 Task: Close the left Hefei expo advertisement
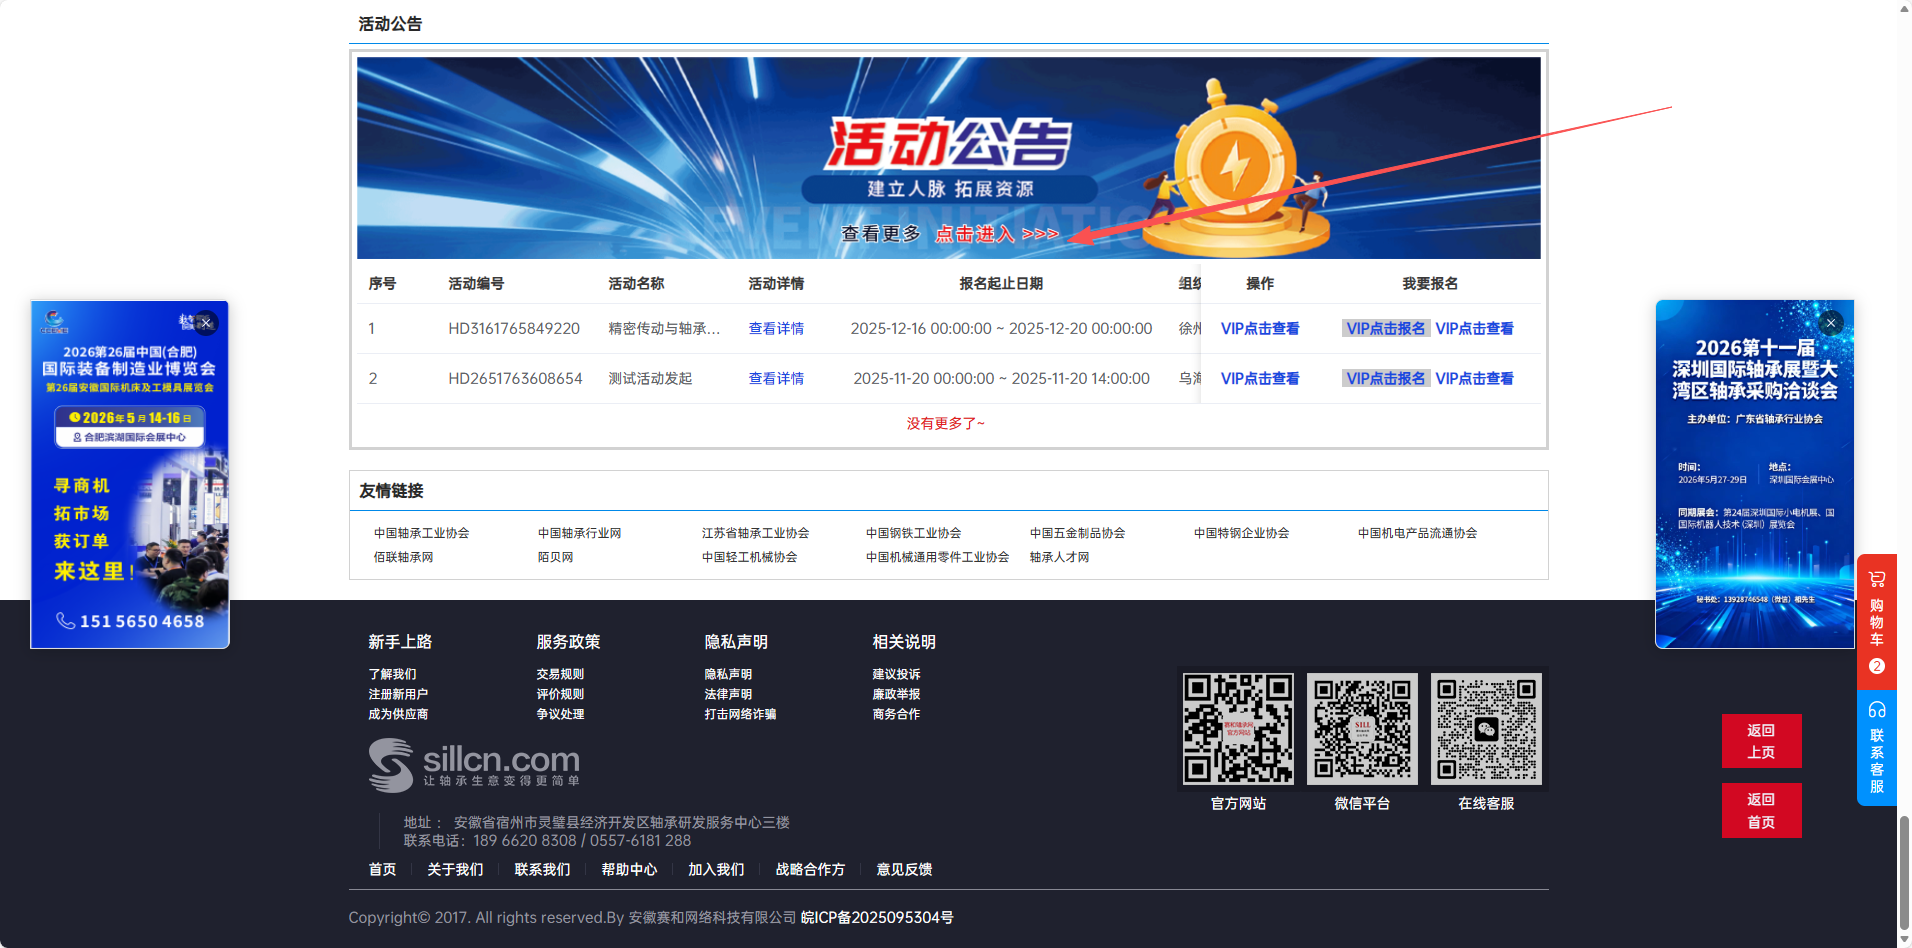pyautogui.click(x=206, y=323)
